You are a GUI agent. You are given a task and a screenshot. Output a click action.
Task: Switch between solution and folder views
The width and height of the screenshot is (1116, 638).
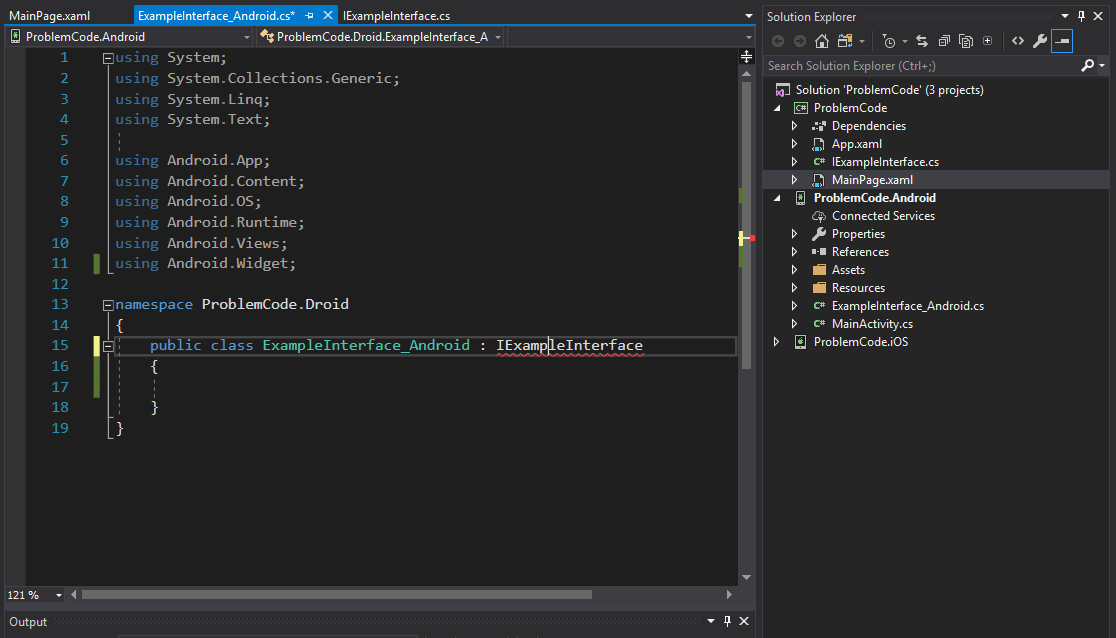845,41
